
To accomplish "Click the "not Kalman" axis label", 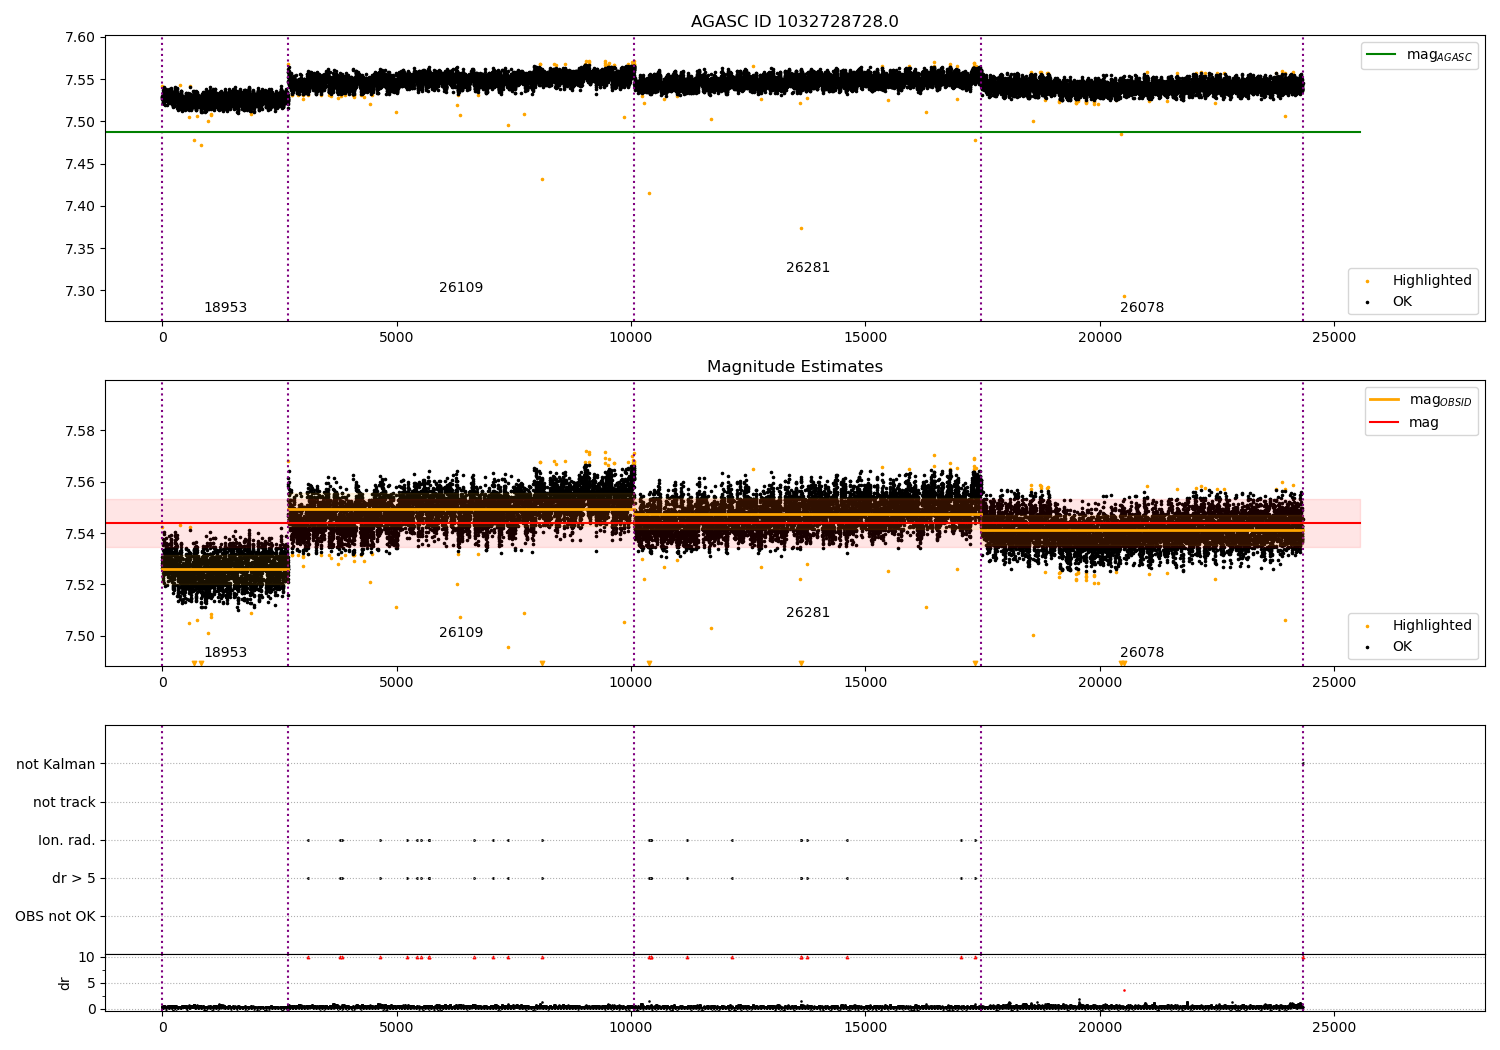I will click(56, 764).
